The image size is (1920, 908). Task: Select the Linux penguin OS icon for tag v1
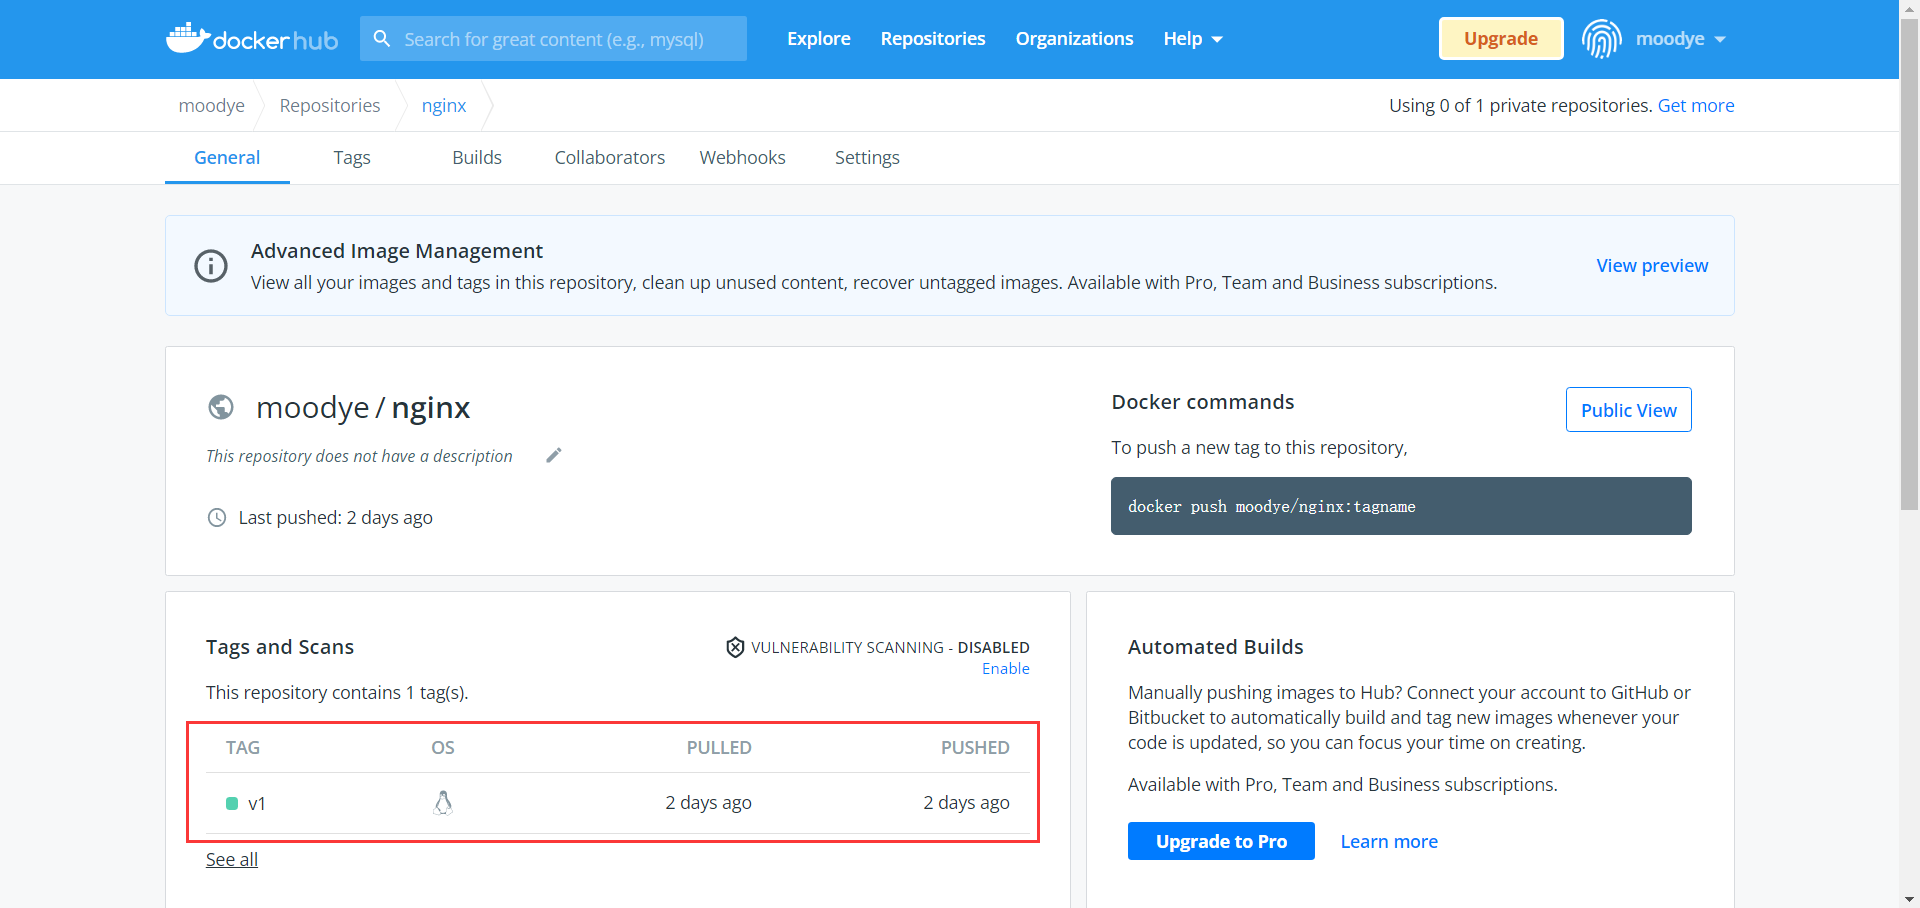pyautogui.click(x=443, y=802)
